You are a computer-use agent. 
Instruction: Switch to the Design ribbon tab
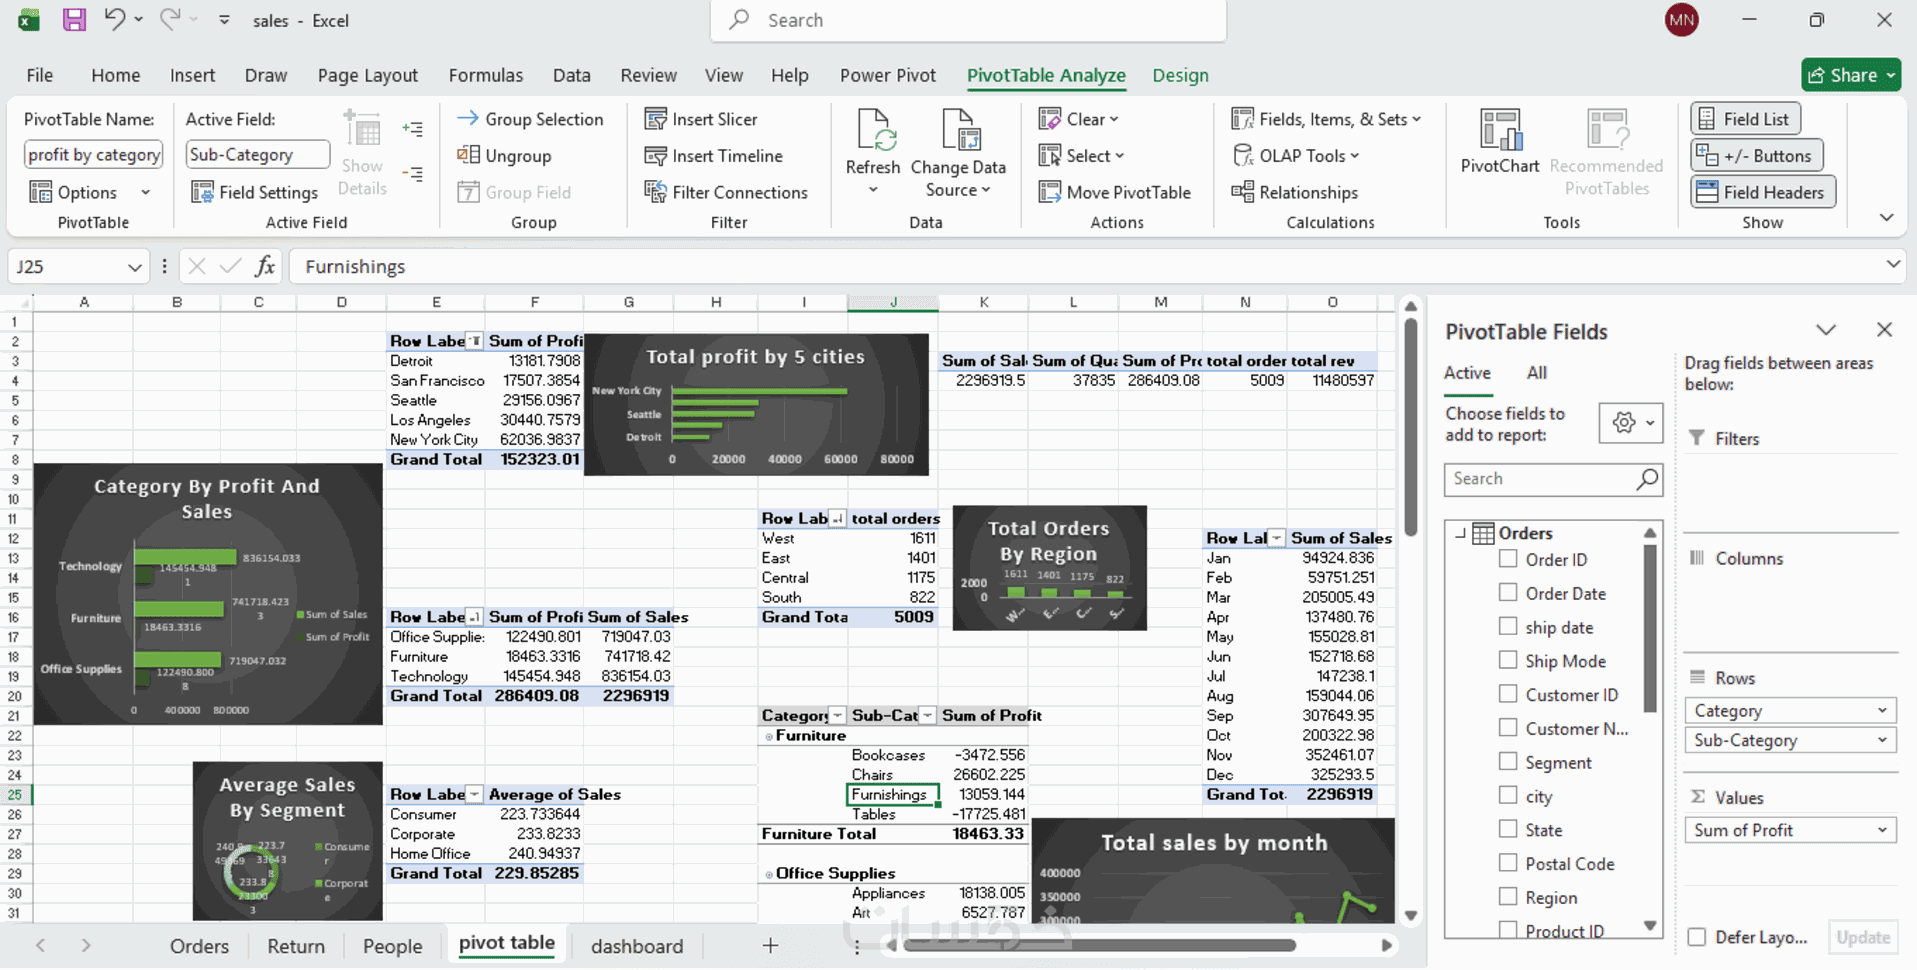click(1180, 75)
